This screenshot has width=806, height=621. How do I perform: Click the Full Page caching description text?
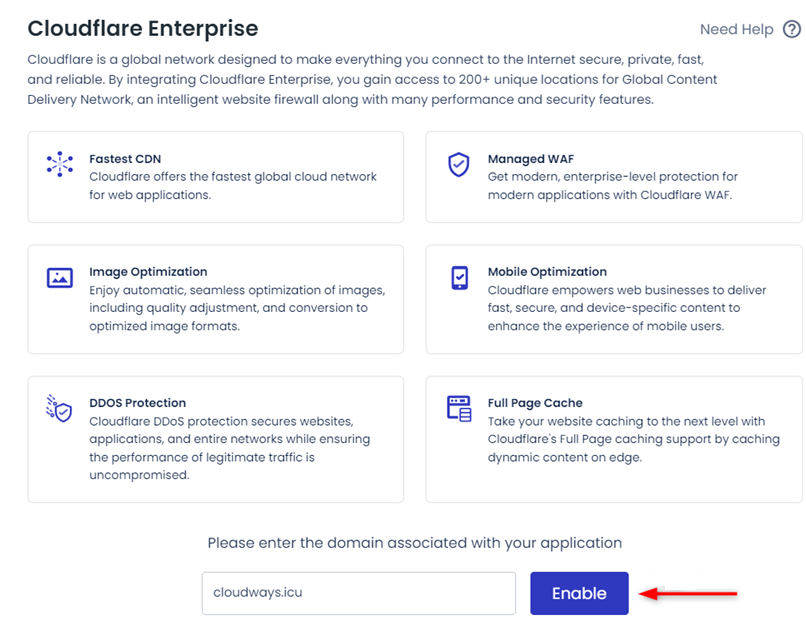(x=633, y=440)
